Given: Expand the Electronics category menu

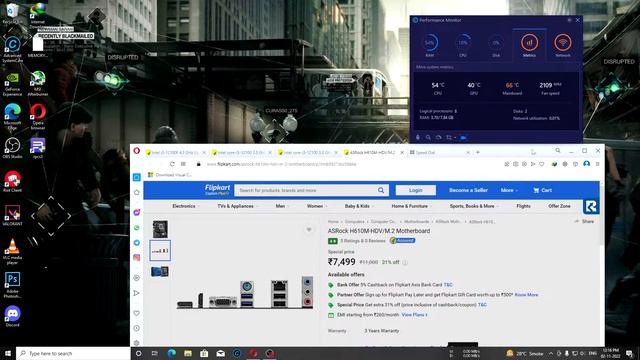Looking at the screenshot, I should pyautogui.click(x=185, y=206).
